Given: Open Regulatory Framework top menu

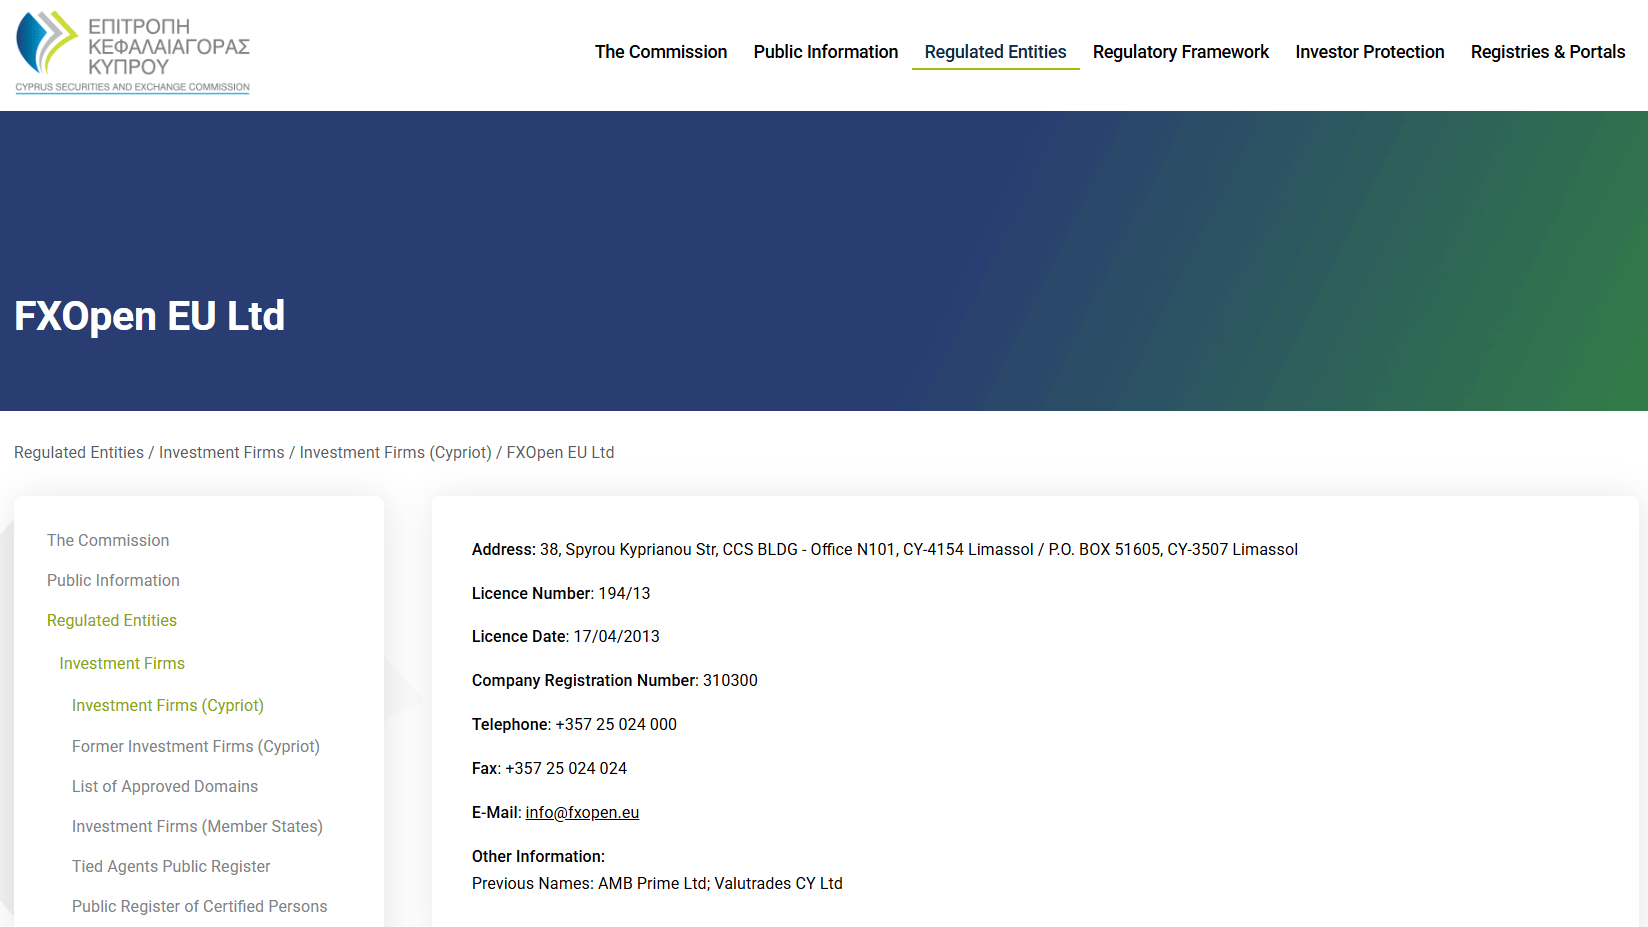Looking at the screenshot, I should click(1181, 52).
